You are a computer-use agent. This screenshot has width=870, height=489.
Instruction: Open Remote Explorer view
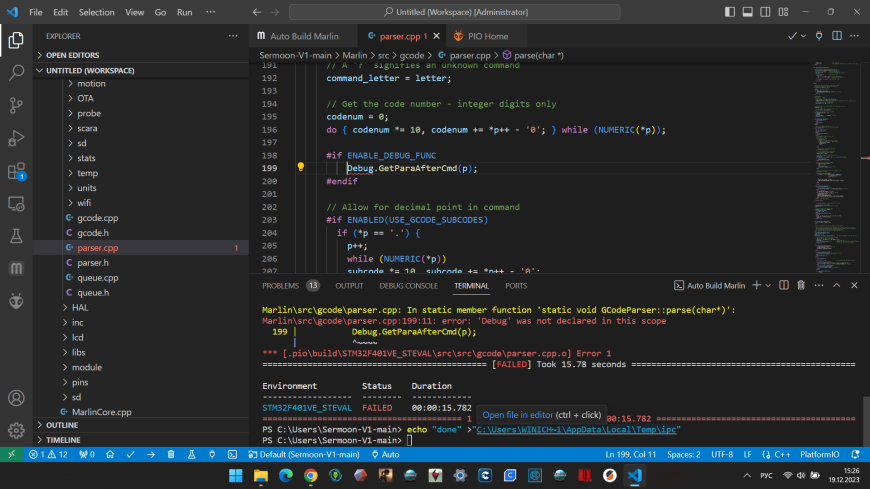point(16,204)
